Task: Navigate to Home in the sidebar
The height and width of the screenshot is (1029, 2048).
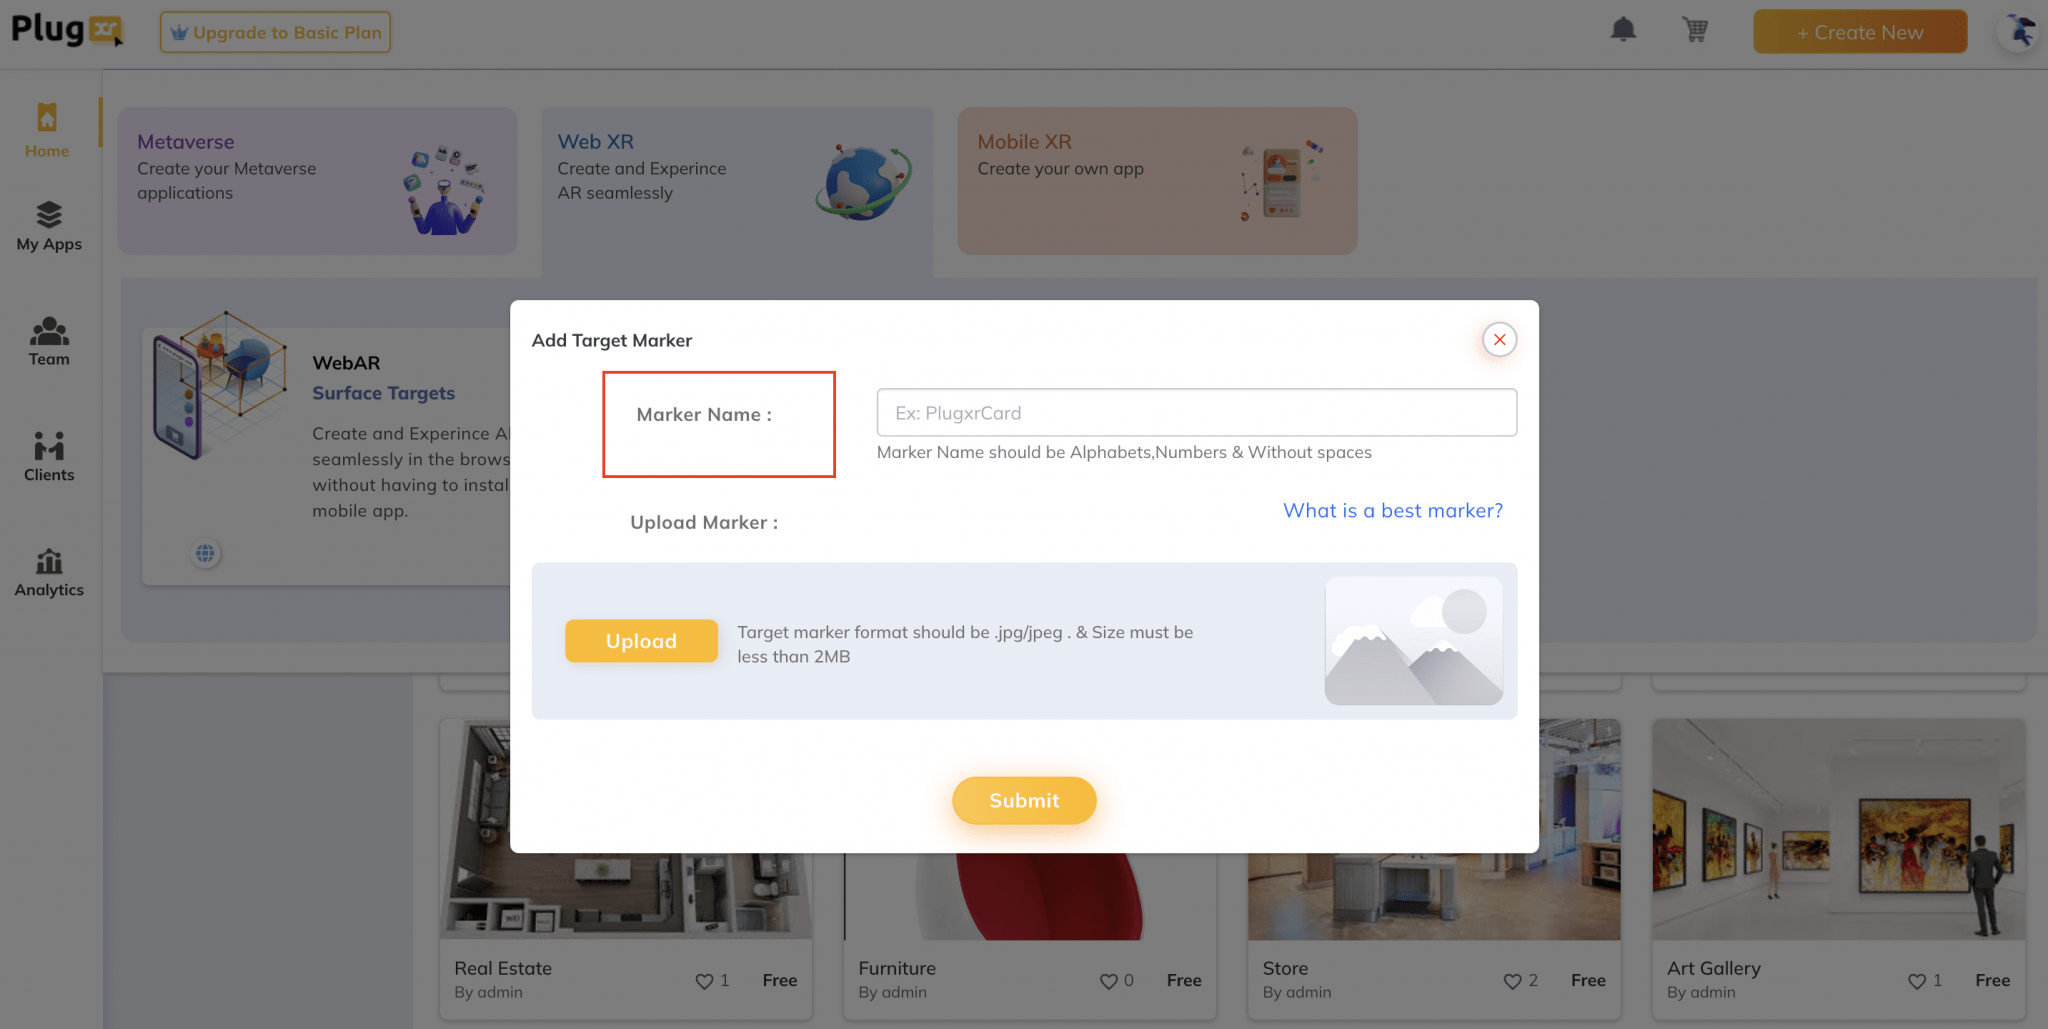Action: pos(46,130)
